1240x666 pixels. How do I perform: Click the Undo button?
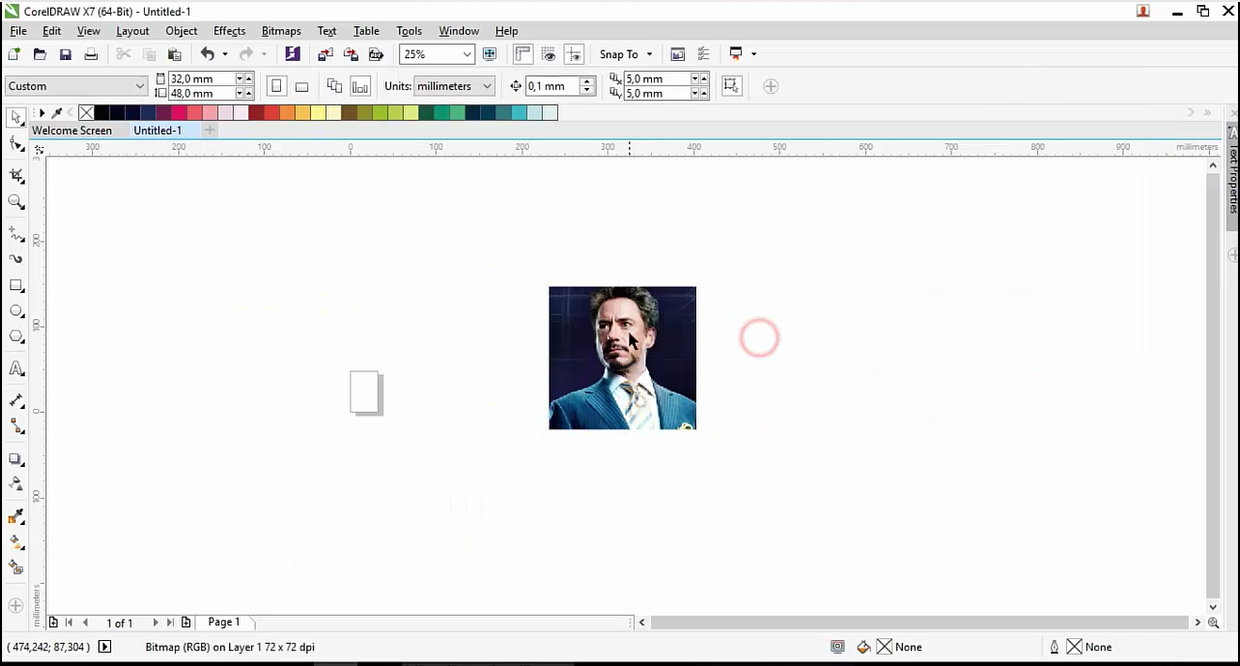click(208, 54)
